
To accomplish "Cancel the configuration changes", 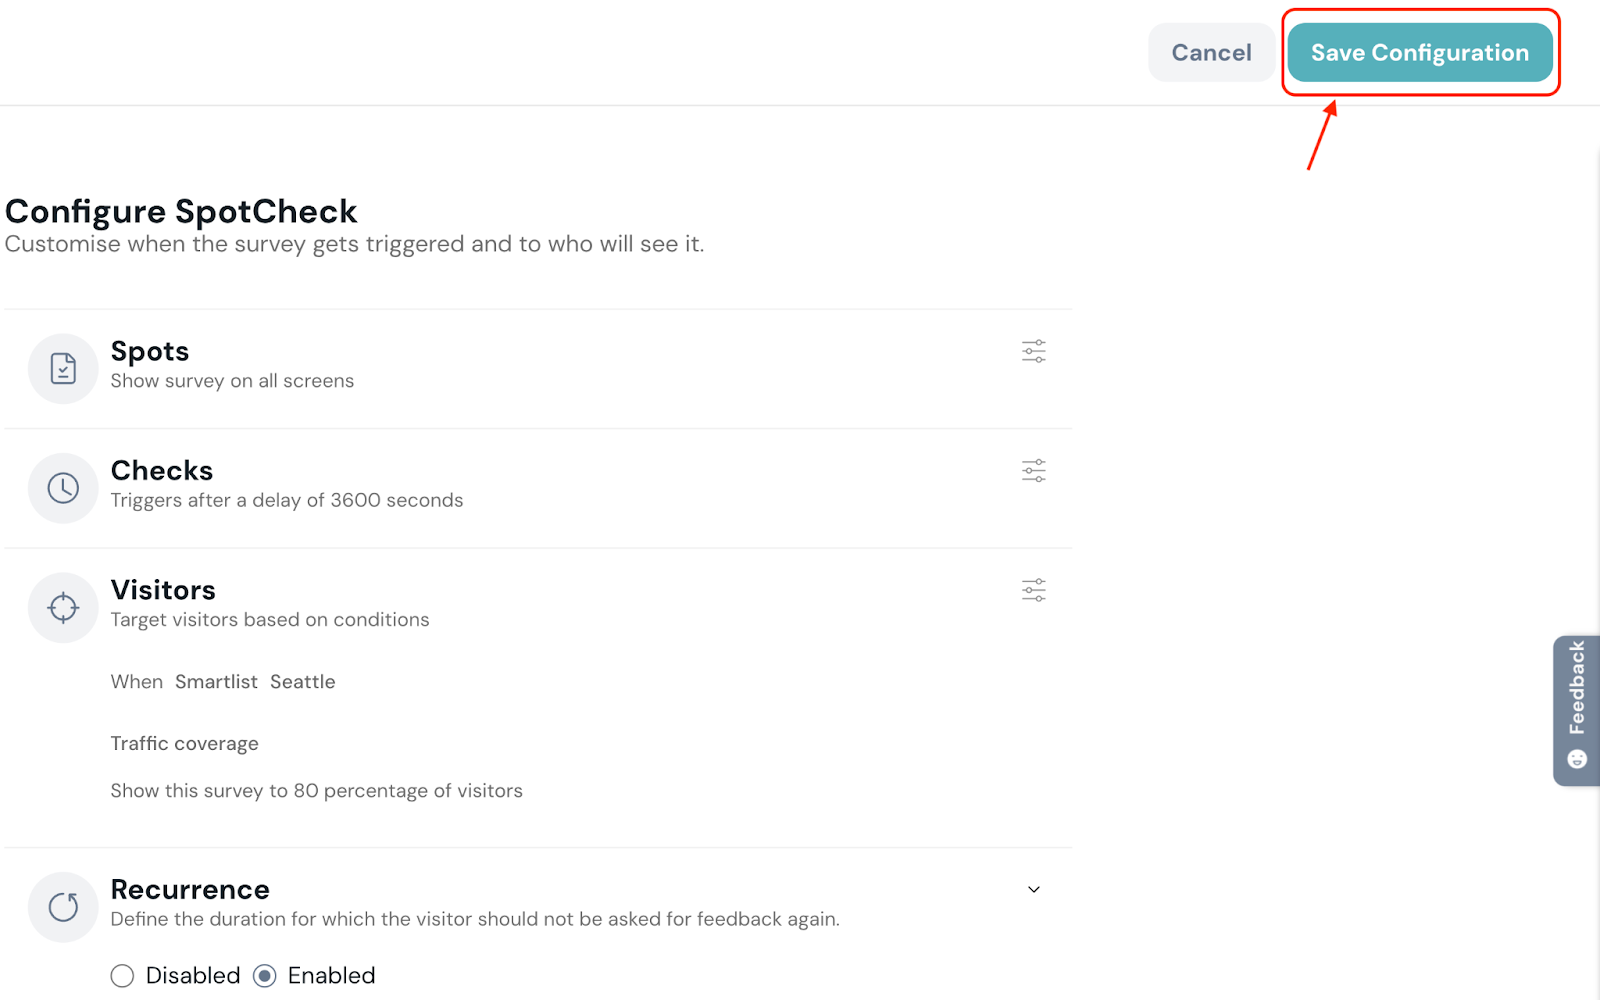I will coord(1211,53).
